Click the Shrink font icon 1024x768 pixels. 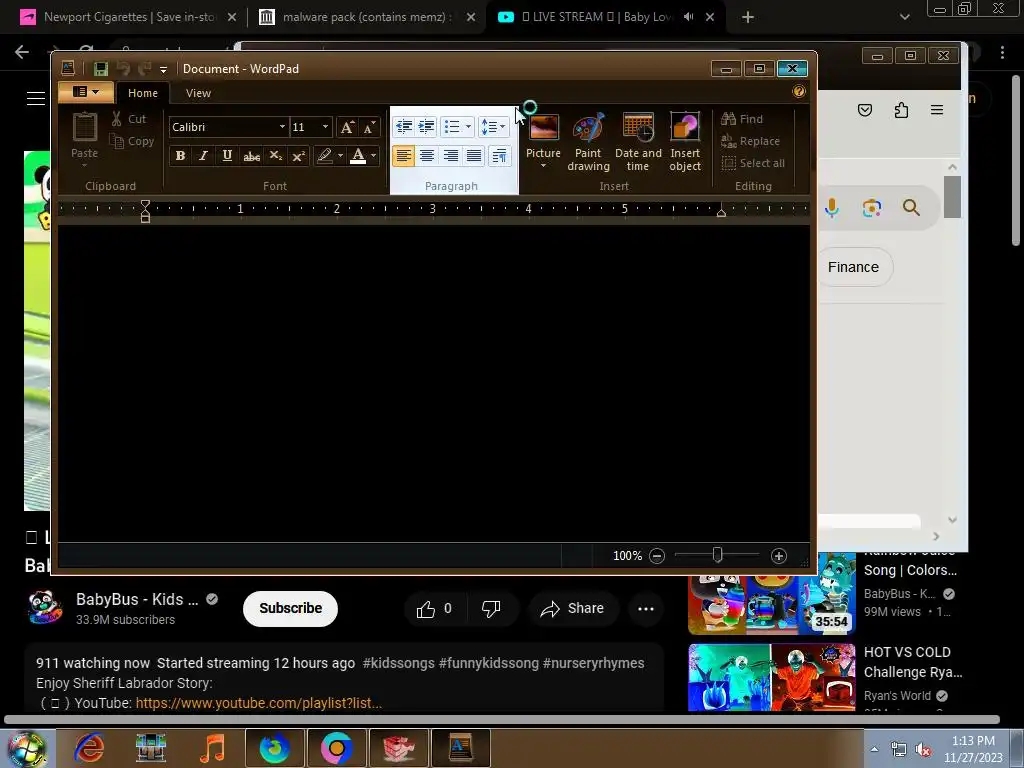tap(369, 127)
